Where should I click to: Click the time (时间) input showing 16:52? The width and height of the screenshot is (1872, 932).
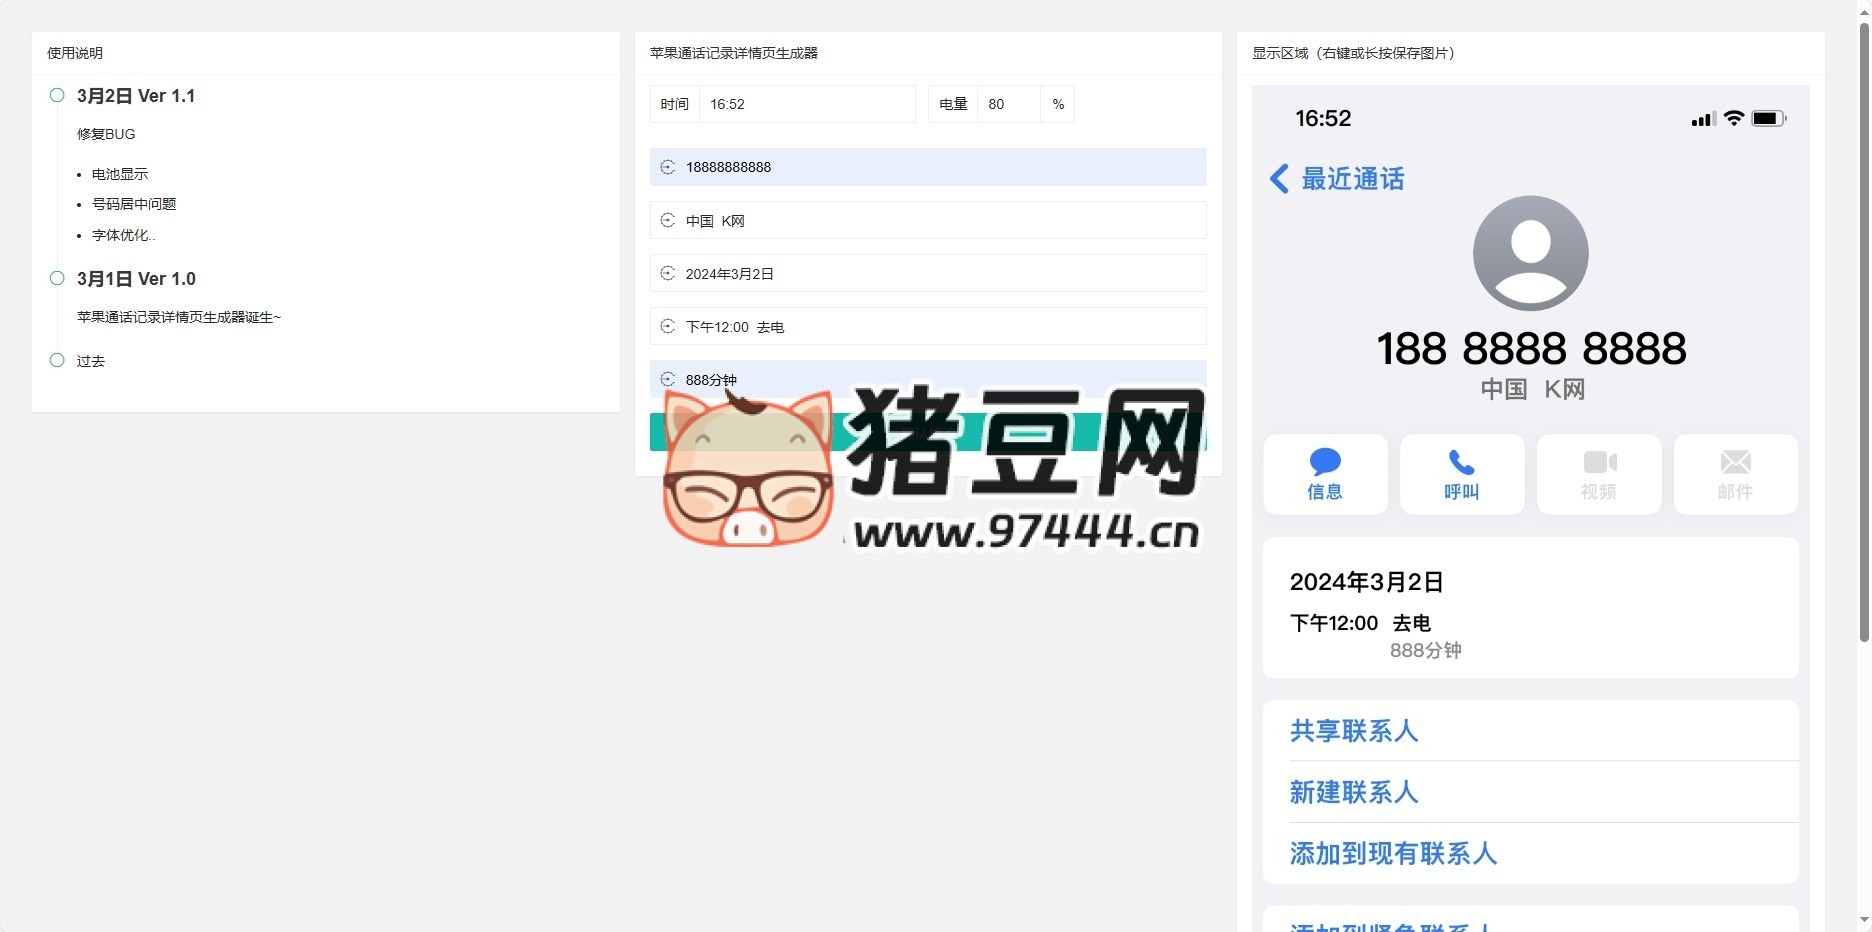point(806,104)
